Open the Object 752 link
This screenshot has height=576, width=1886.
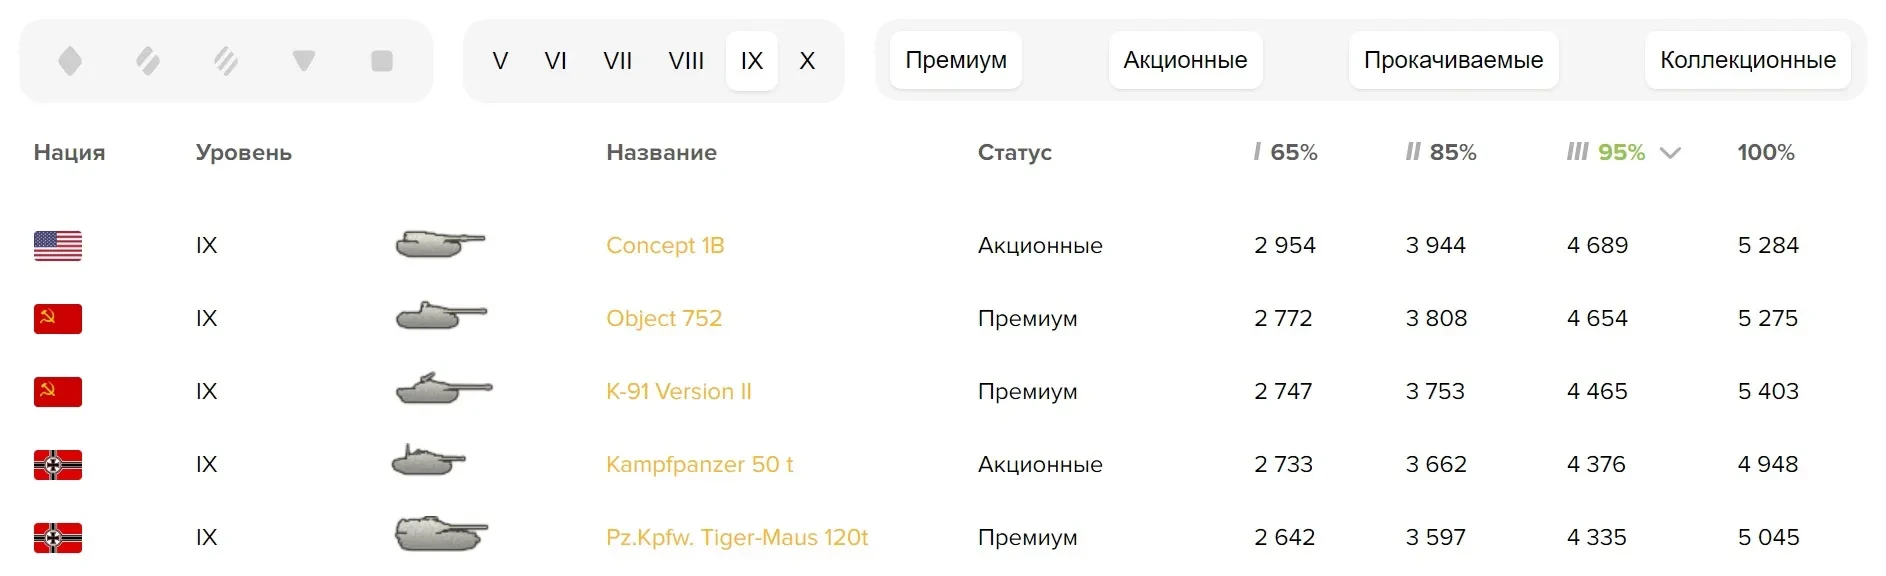[x=664, y=318]
